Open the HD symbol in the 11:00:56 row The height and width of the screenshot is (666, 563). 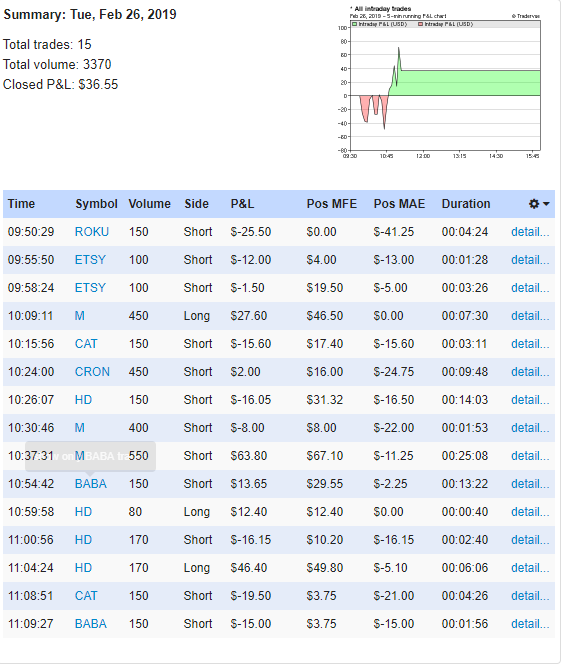coord(83,540)
